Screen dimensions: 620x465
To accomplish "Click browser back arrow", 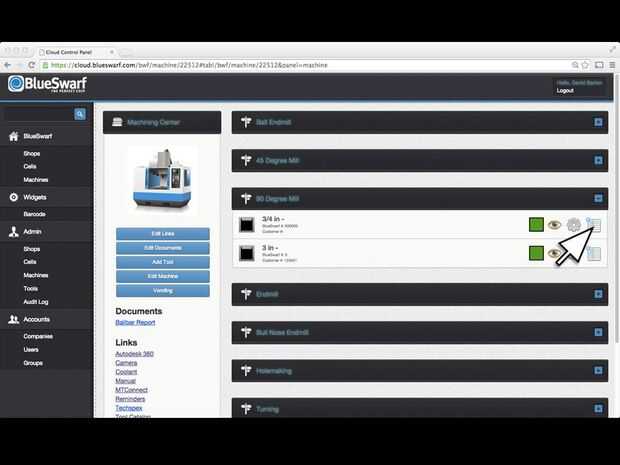I will click(x=8, y=65).
